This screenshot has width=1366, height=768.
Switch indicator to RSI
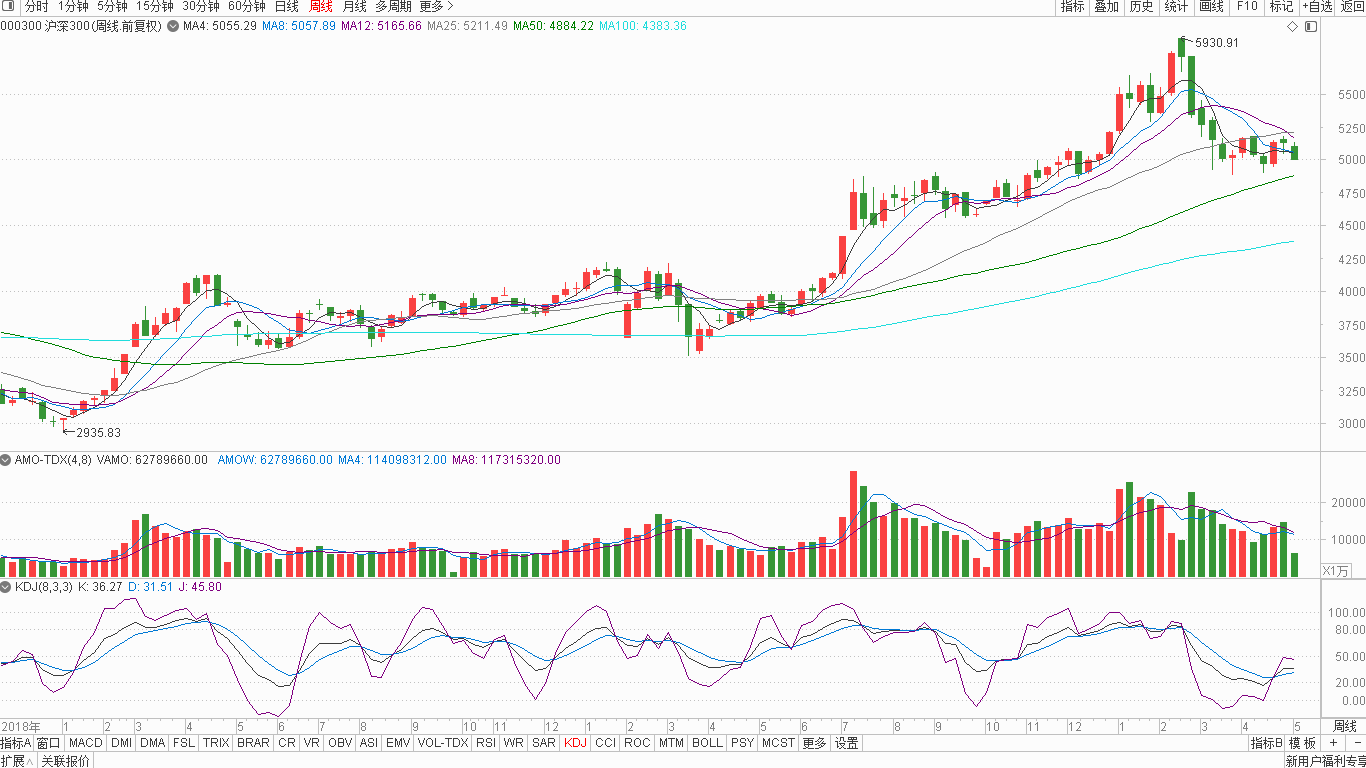pos(486,743)
